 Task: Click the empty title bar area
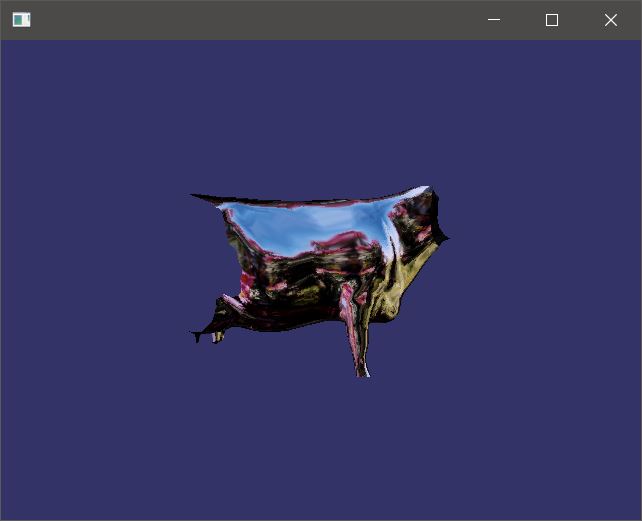click(x=250, y=20)
